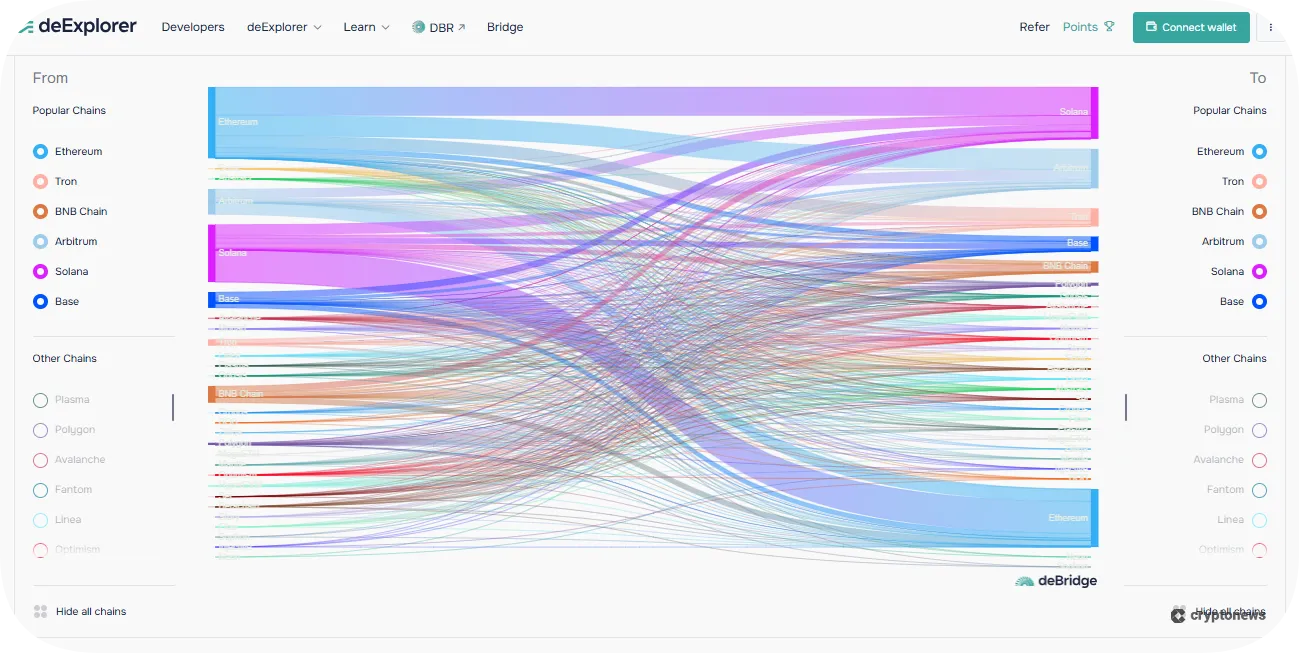Enable Linea in From other chains

coord(57,520)
